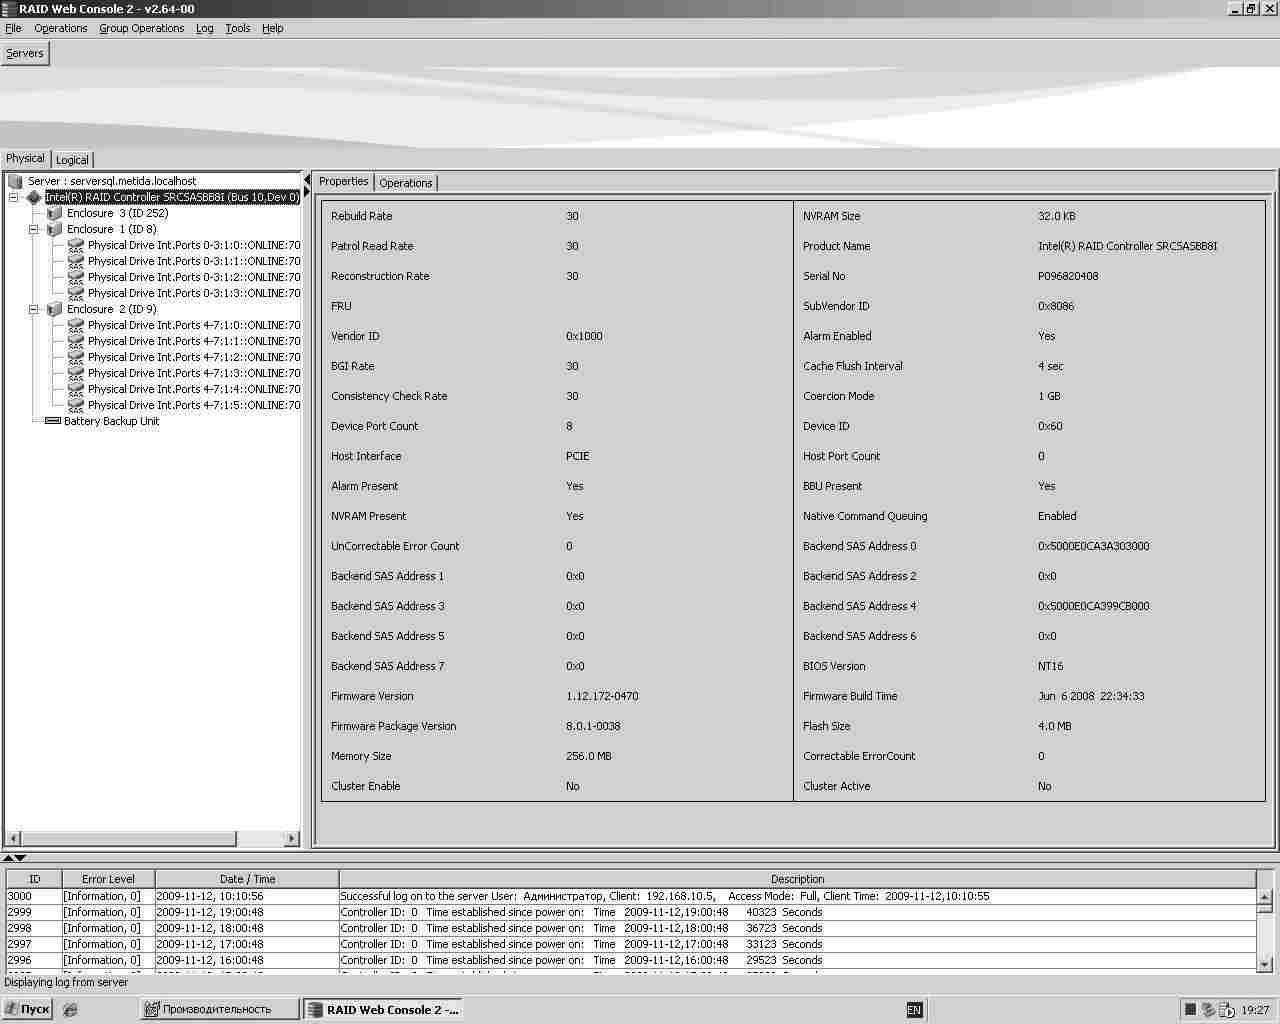
Task: Click the server icon for serversql.metida.localhost
Action: tap(15, 181)
